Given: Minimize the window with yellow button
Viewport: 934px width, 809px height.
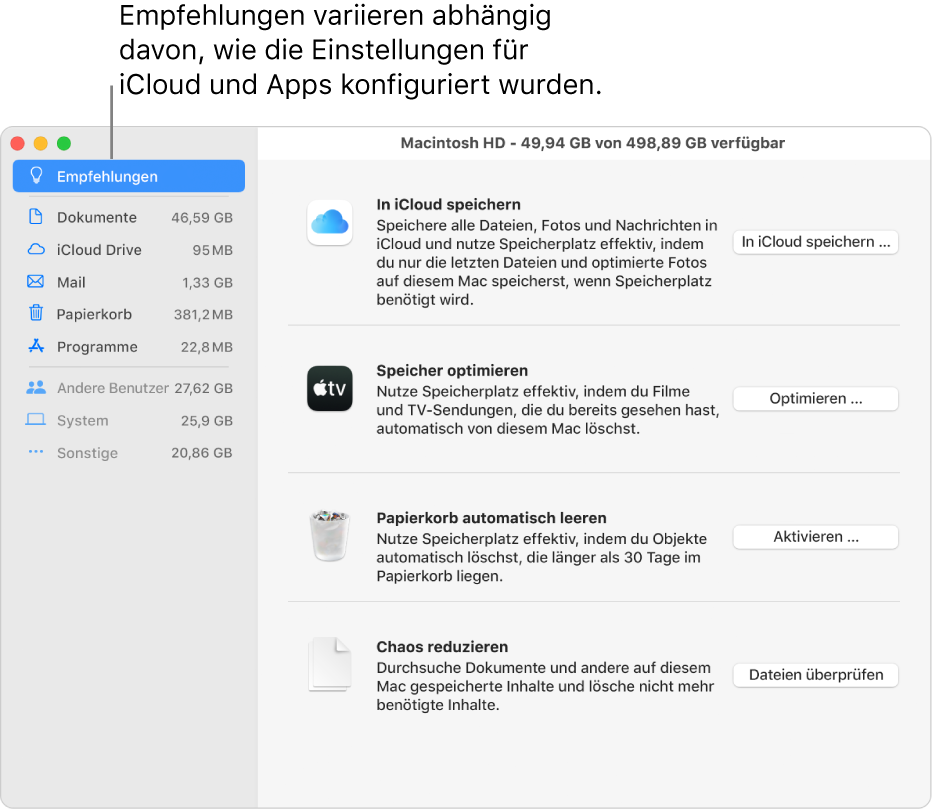Looking at the screenshot, I should [x=41, y=144].
